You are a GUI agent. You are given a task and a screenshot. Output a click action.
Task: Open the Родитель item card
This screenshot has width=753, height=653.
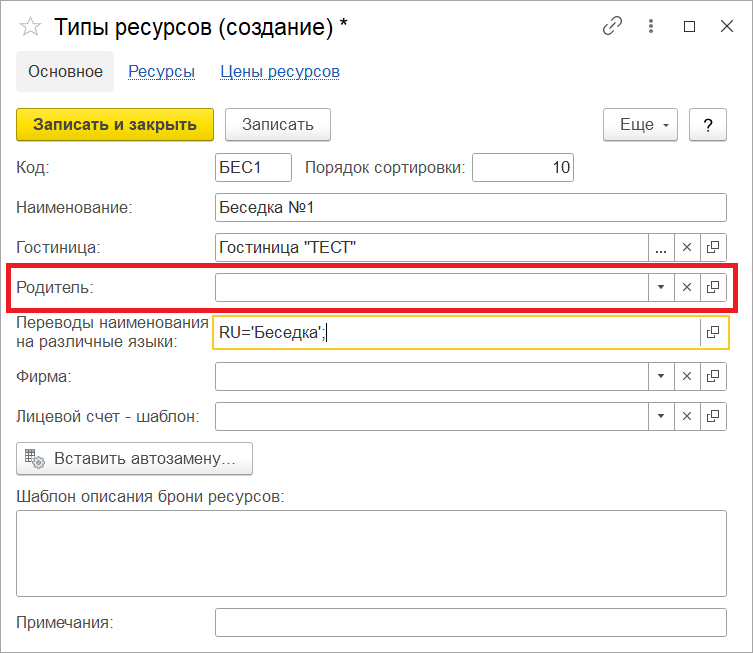[713, 288]
